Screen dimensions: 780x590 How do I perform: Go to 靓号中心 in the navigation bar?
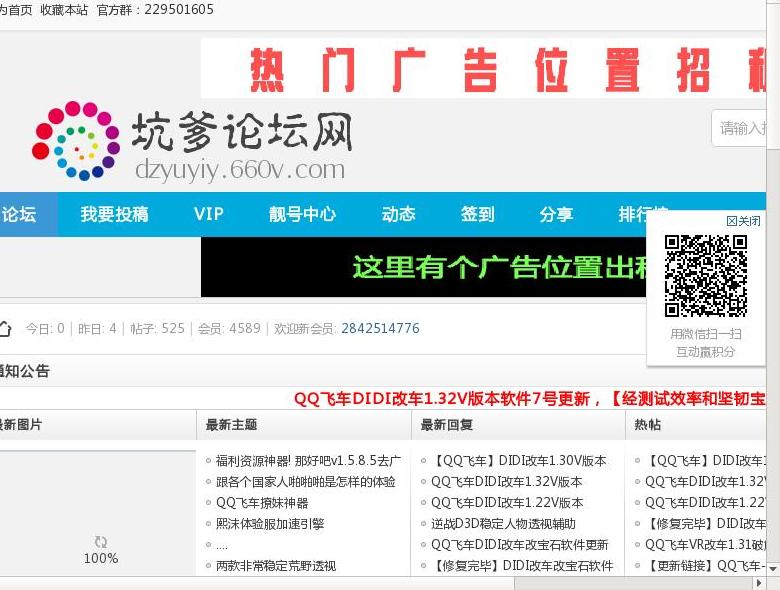[302, 214]
